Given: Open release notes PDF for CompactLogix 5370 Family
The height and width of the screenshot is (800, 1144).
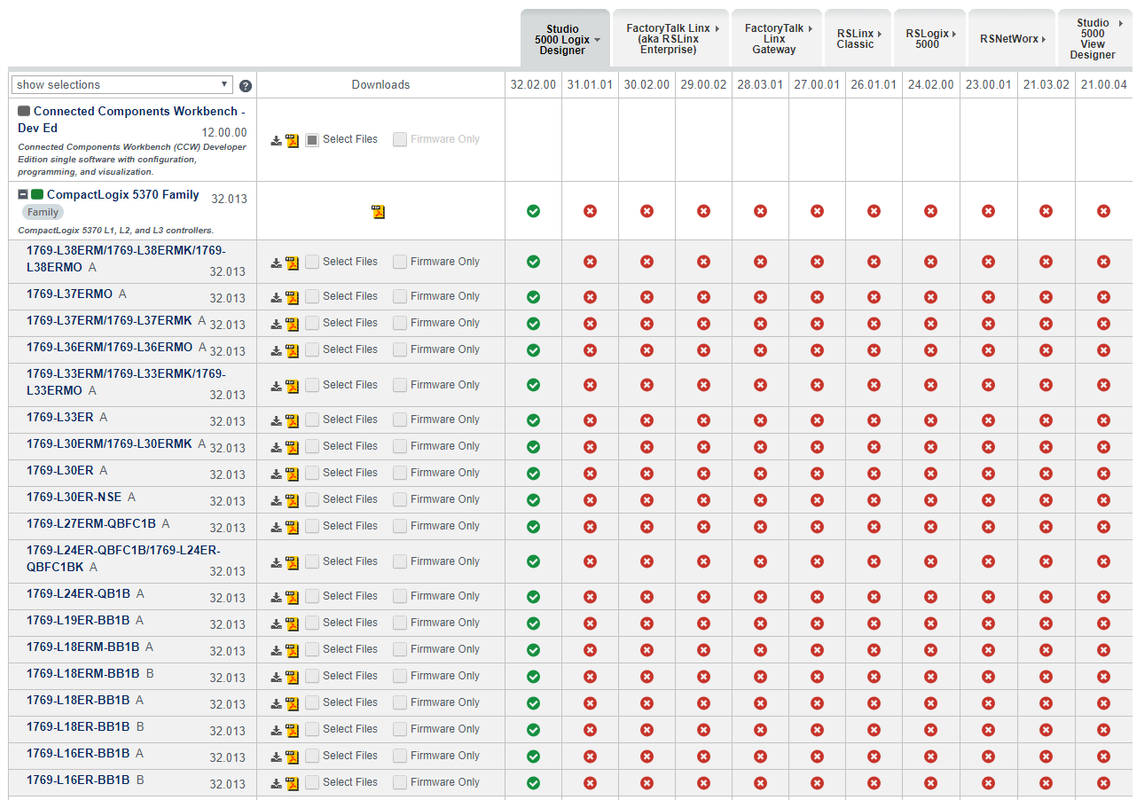Looking at the screenshot, I should (x=378, y=212).
